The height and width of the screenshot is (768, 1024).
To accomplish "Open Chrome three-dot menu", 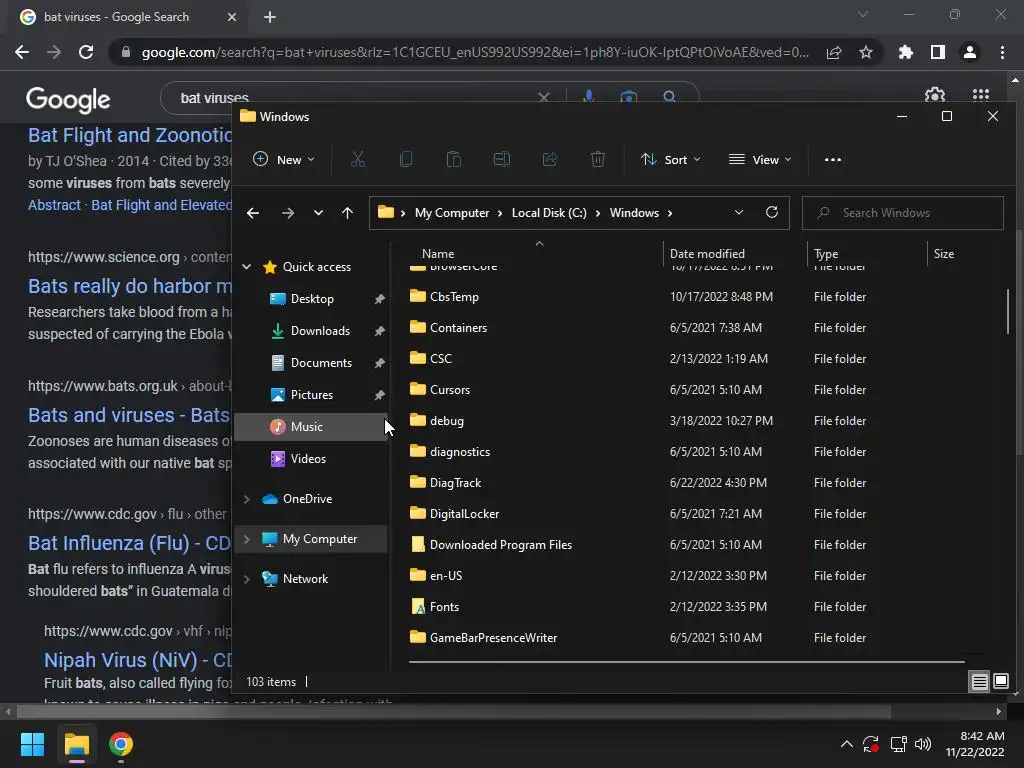I will pos(1002,52).
